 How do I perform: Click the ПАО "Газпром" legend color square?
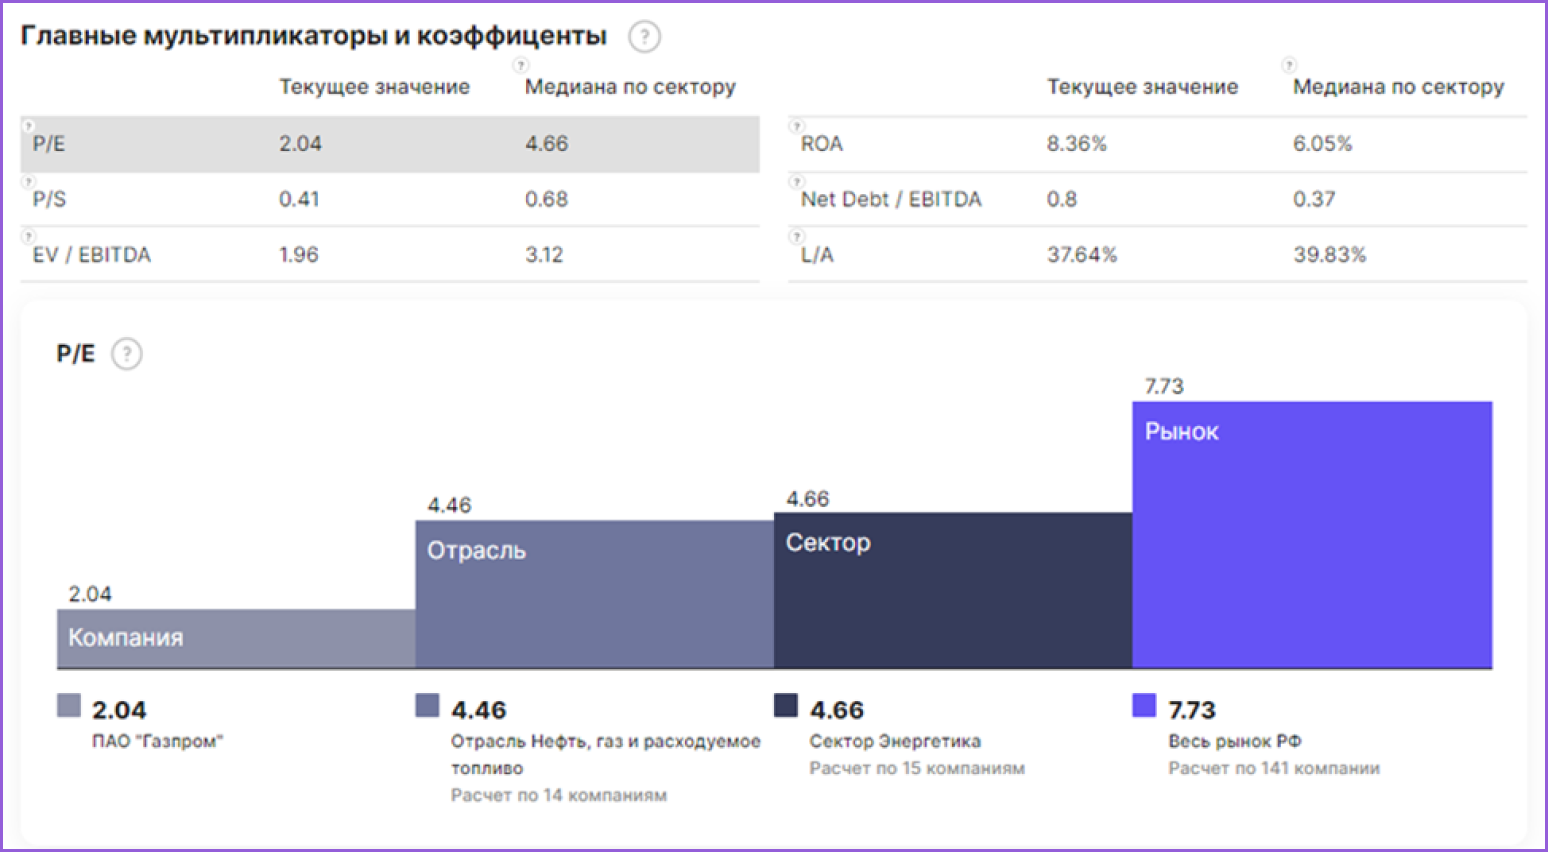(69, 706)
